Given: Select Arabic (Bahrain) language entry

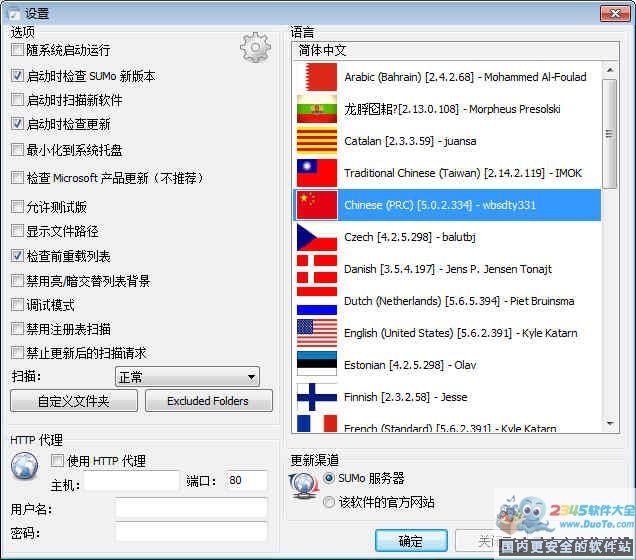Looking at the screenshot, I should pos(447,77).
